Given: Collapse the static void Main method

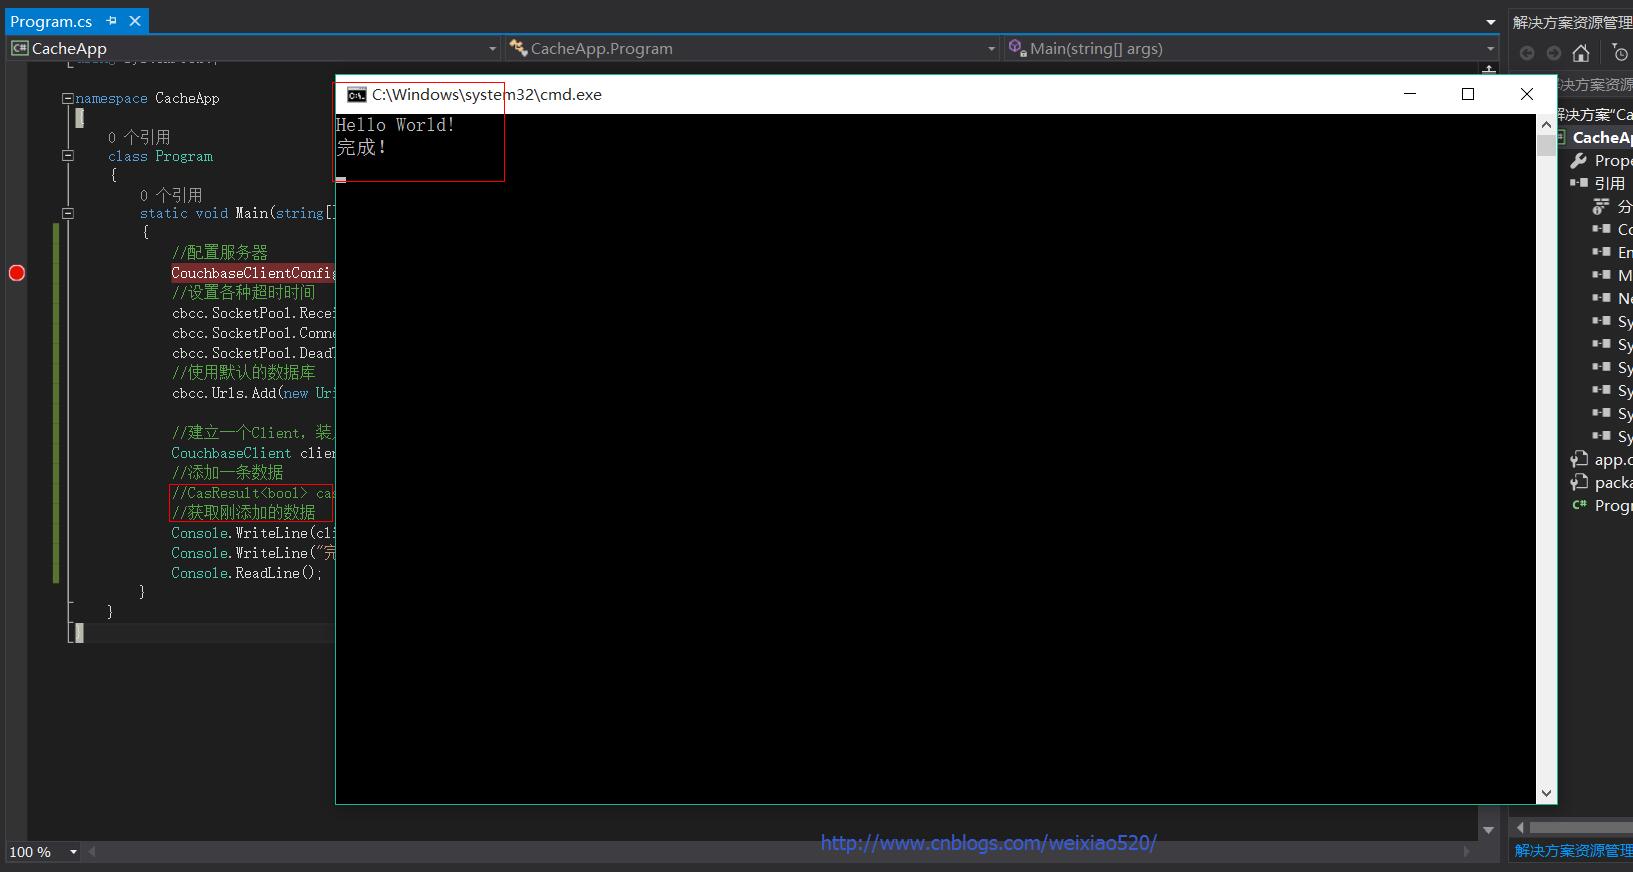Looking at the screenshot, I should tap(68, 213).
